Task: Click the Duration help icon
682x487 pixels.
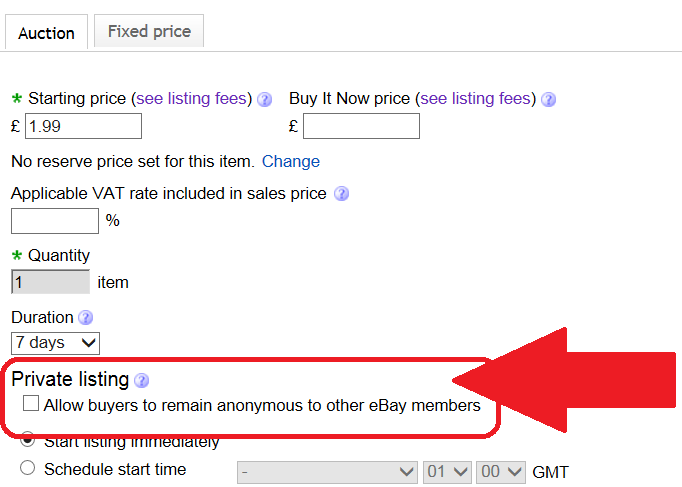Action: tap(86, 318)
